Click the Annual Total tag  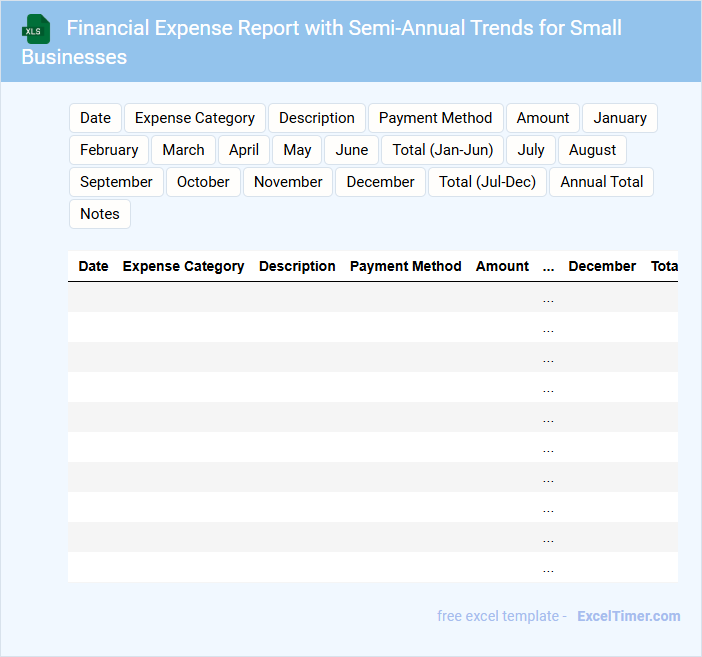[x=602, y=182]
